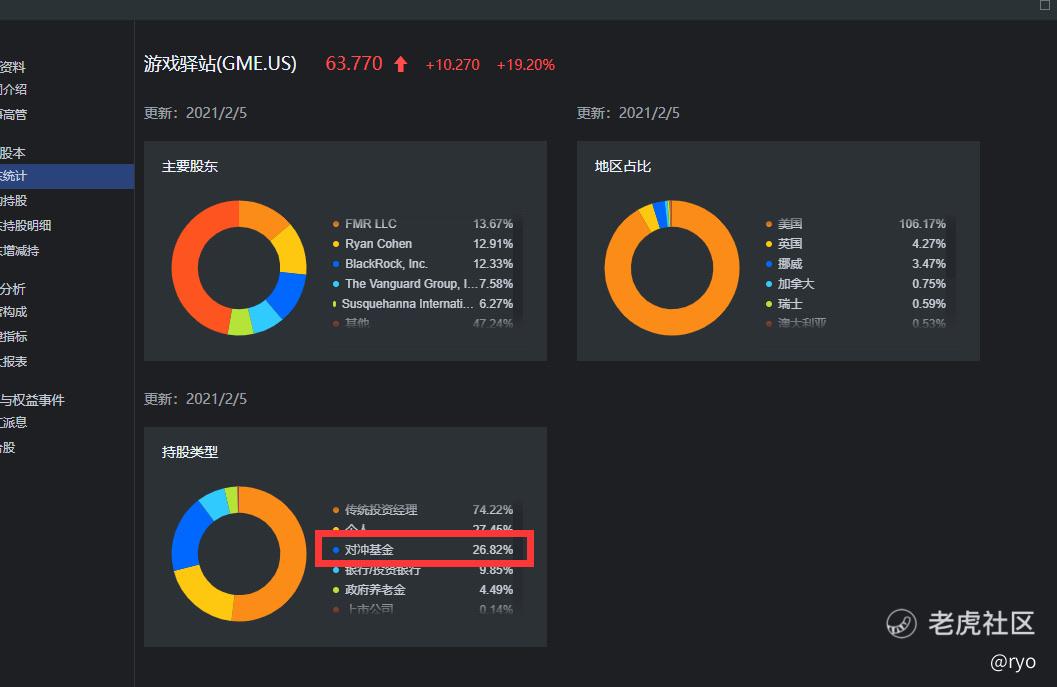Select the 挪威 region legend entry
1057x687 pixels.
tap(790, 264)
